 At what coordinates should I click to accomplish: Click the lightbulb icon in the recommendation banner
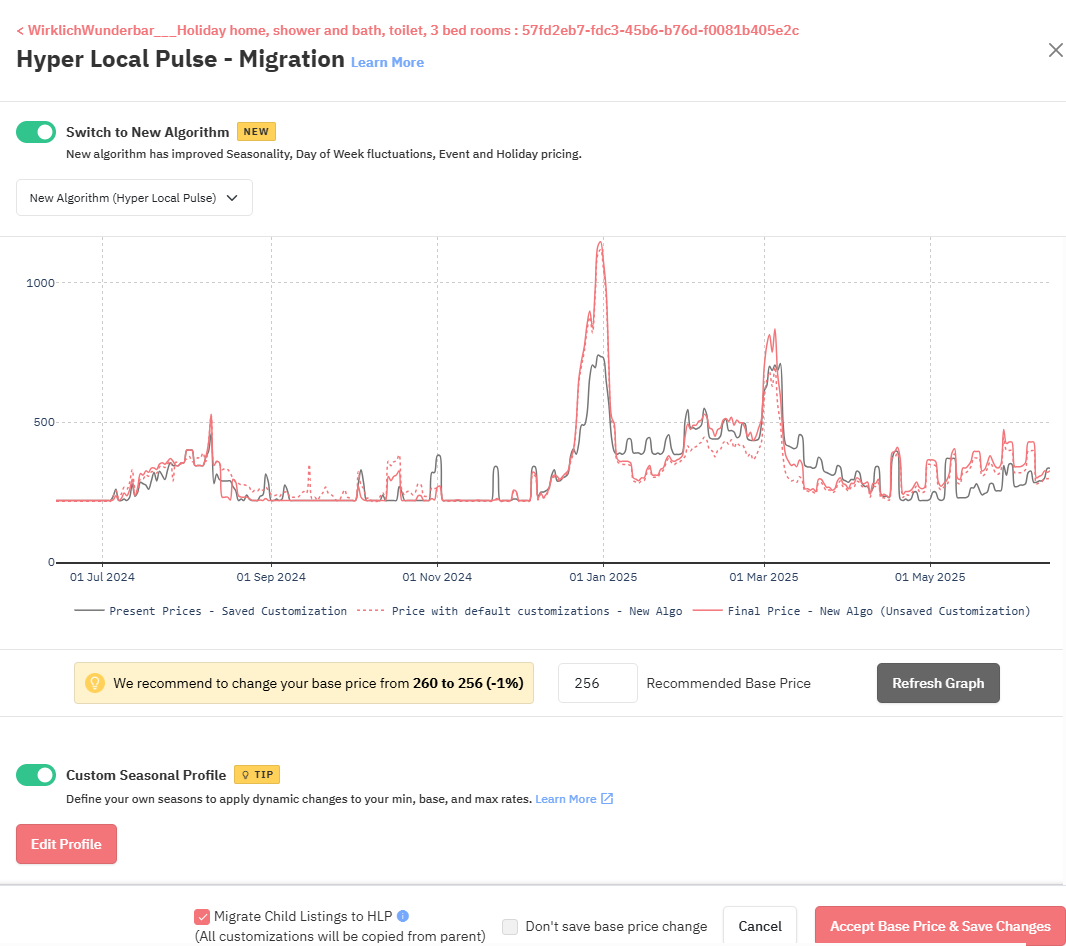click(95, 682)
